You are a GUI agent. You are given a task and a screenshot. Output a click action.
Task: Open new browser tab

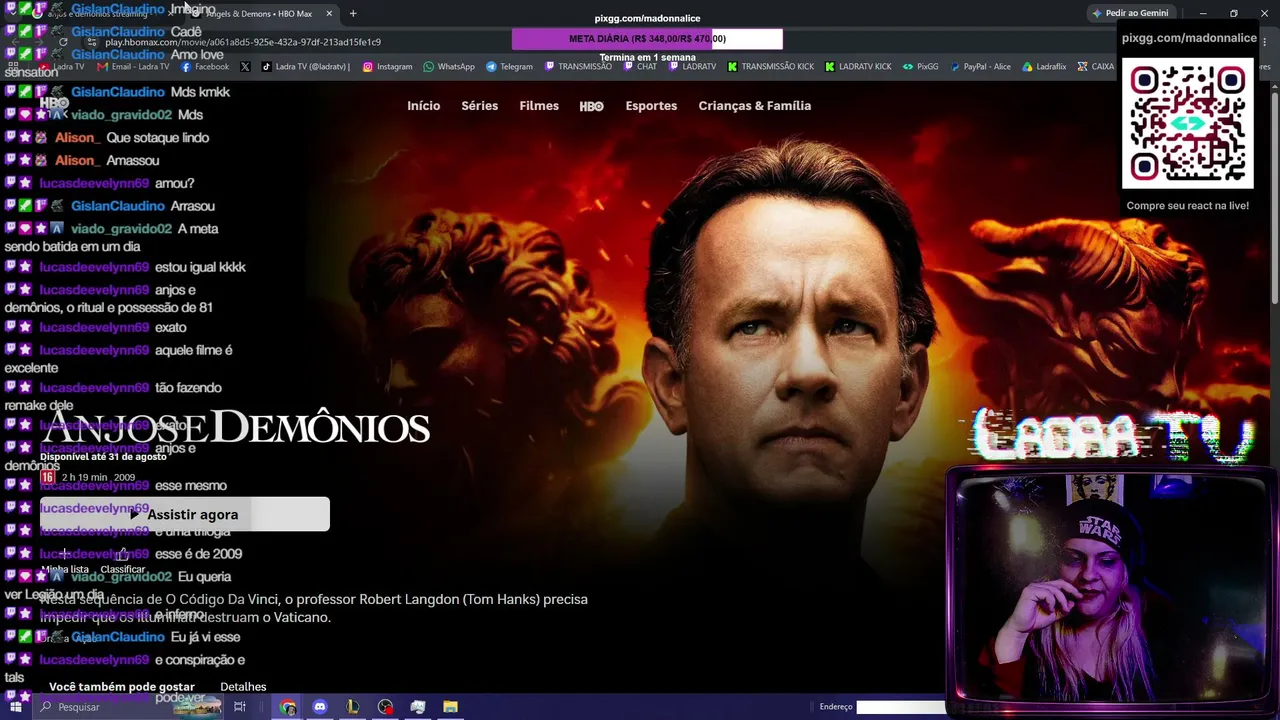tap(353, 14)
